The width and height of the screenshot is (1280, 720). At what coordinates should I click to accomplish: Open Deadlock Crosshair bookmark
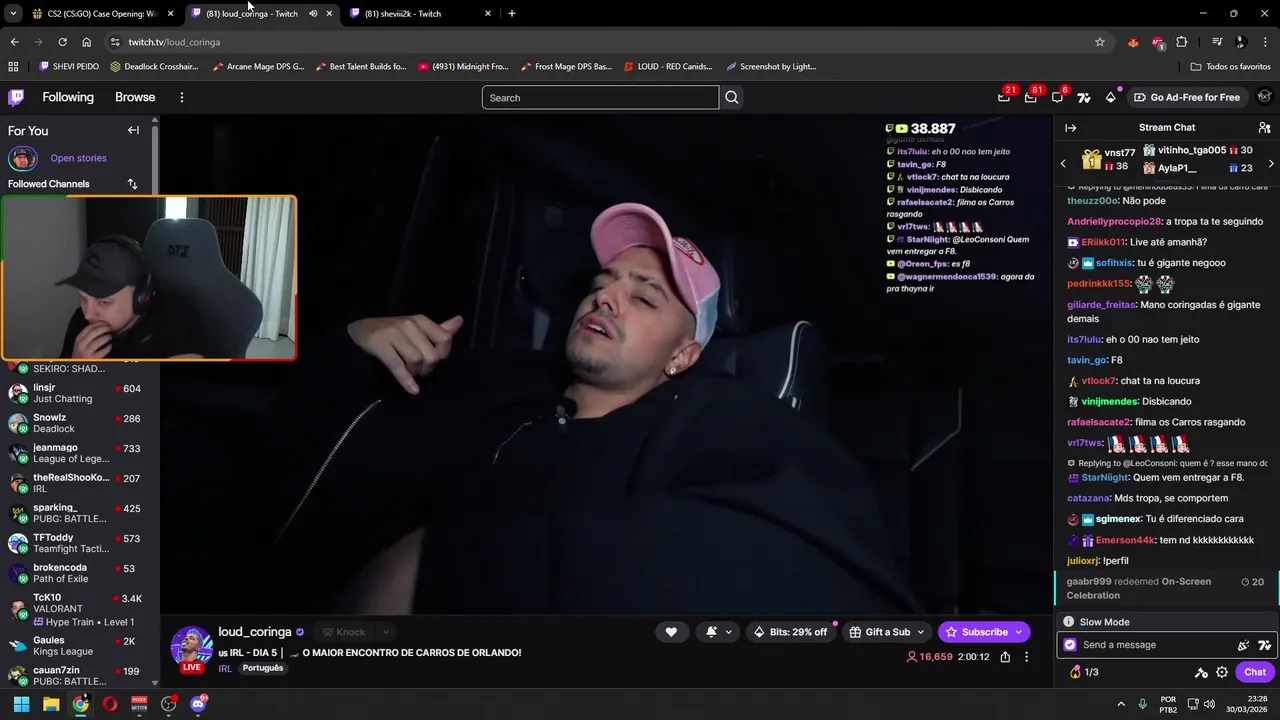tap(154, 66)
